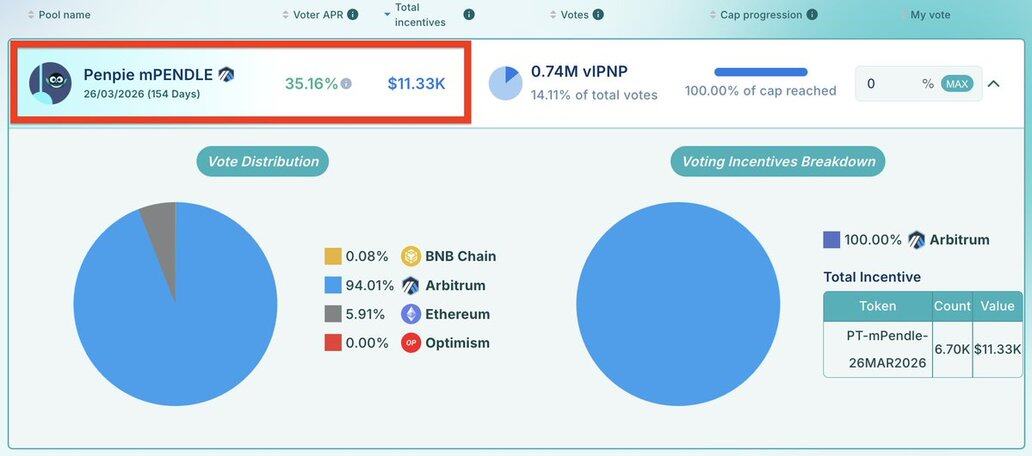Click the Total incentives info icon
This screenshot has height=456, width=1032.
(x=469, y=15)
